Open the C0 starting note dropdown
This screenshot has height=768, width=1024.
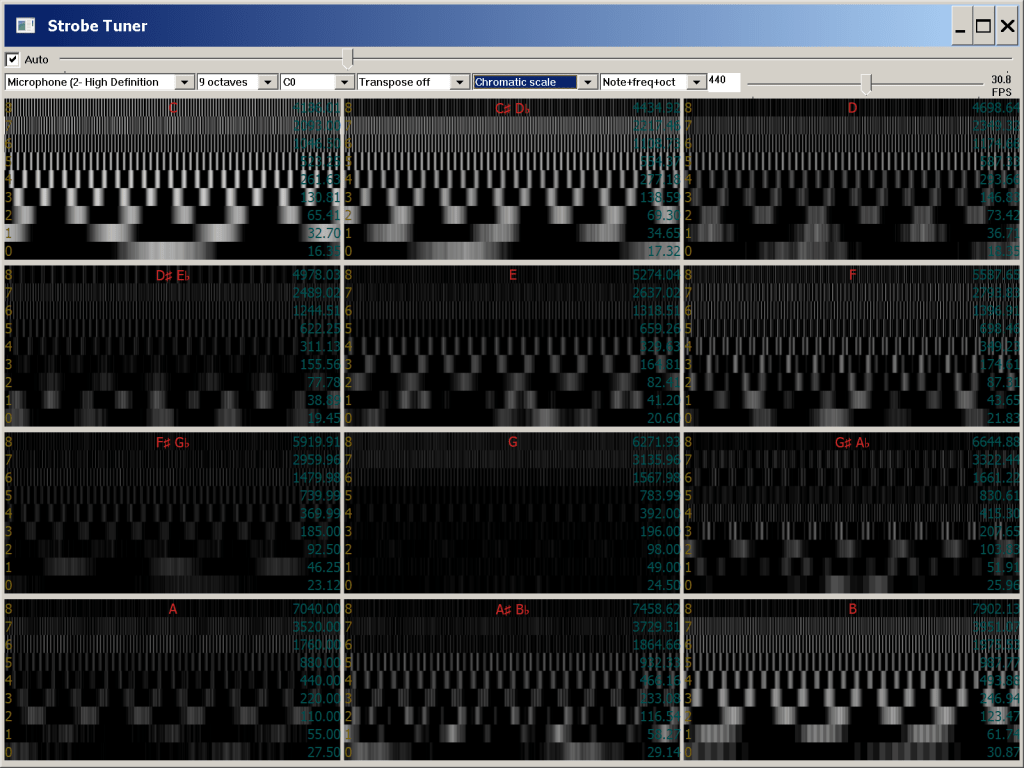[x=344, y=82]
